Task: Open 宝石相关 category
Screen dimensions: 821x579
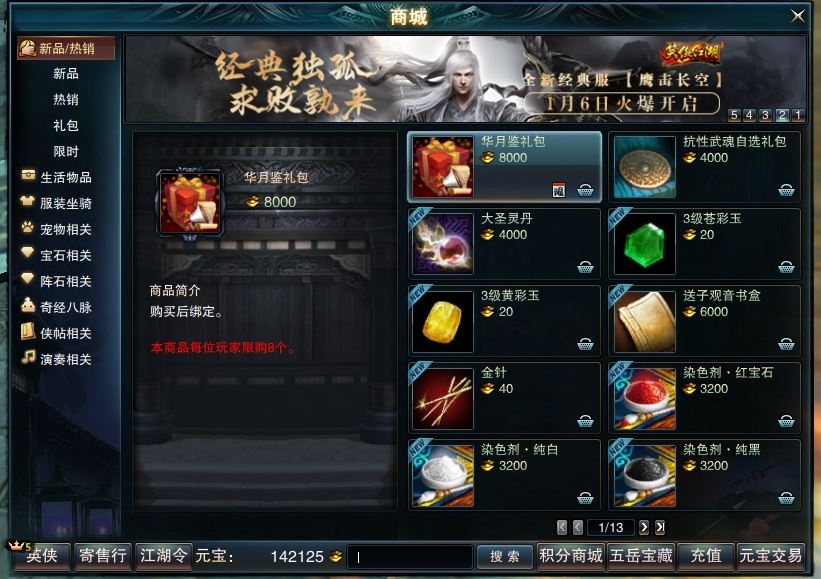Action: click(57, 255)
